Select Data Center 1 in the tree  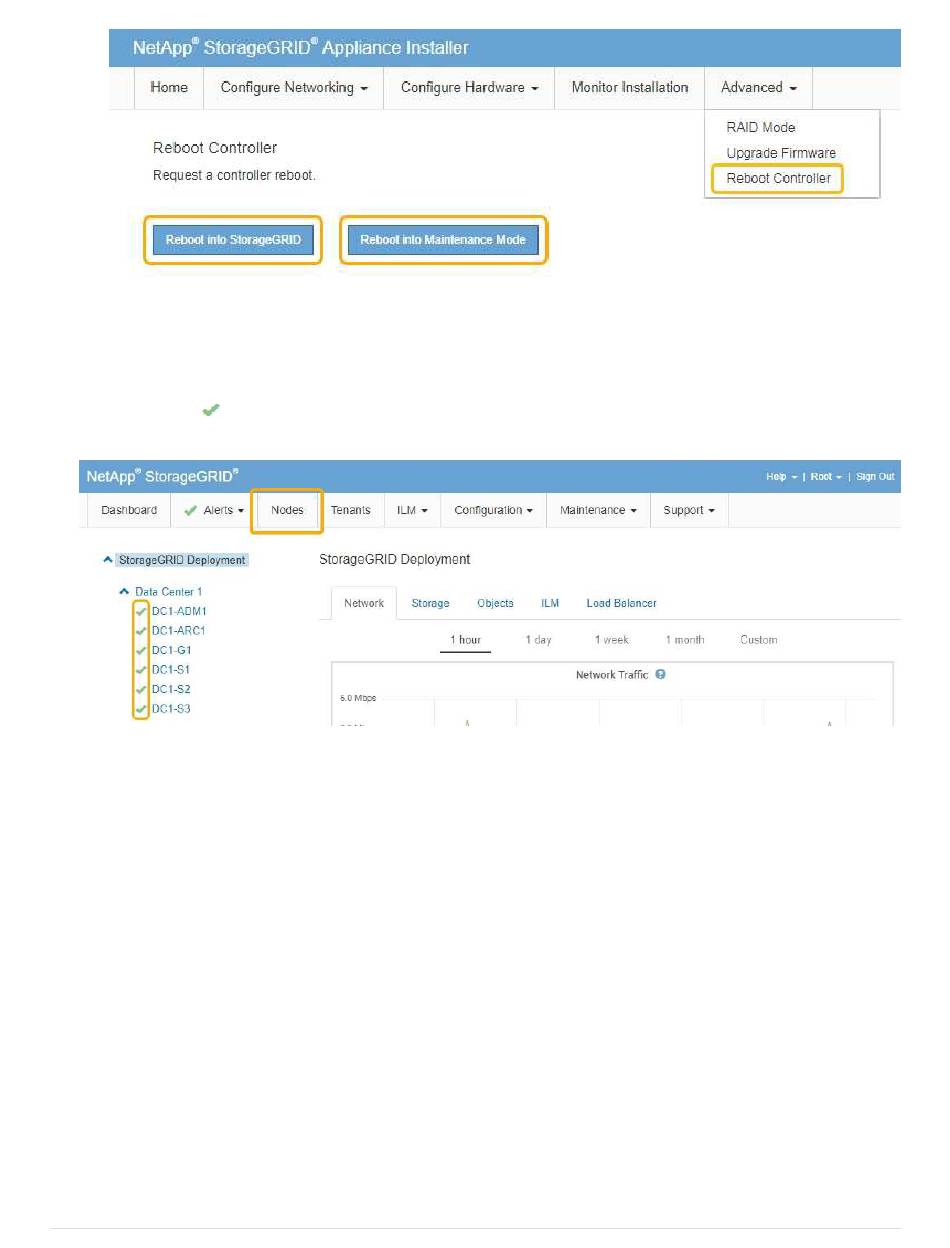pyautogui.click(x=168, y=592)
